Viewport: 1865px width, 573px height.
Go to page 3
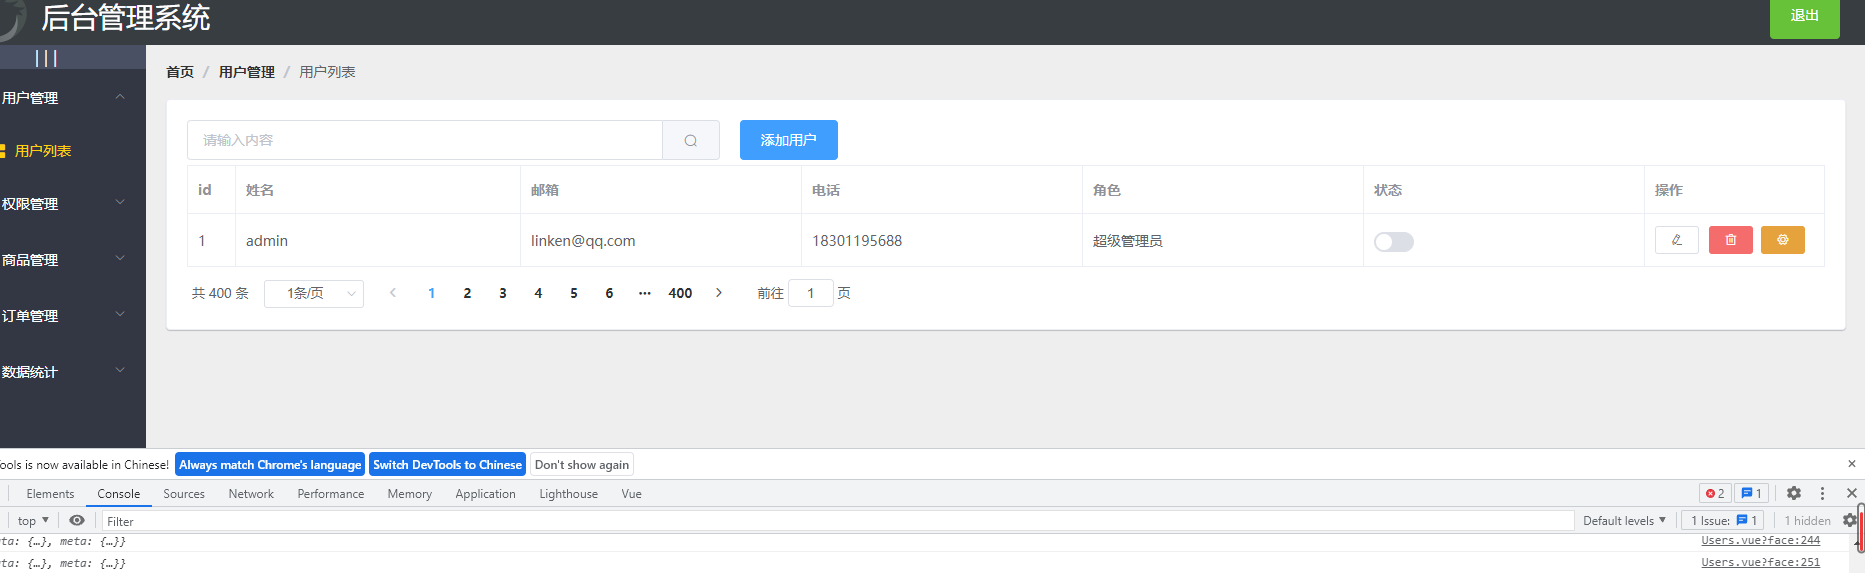pos(503,293)
